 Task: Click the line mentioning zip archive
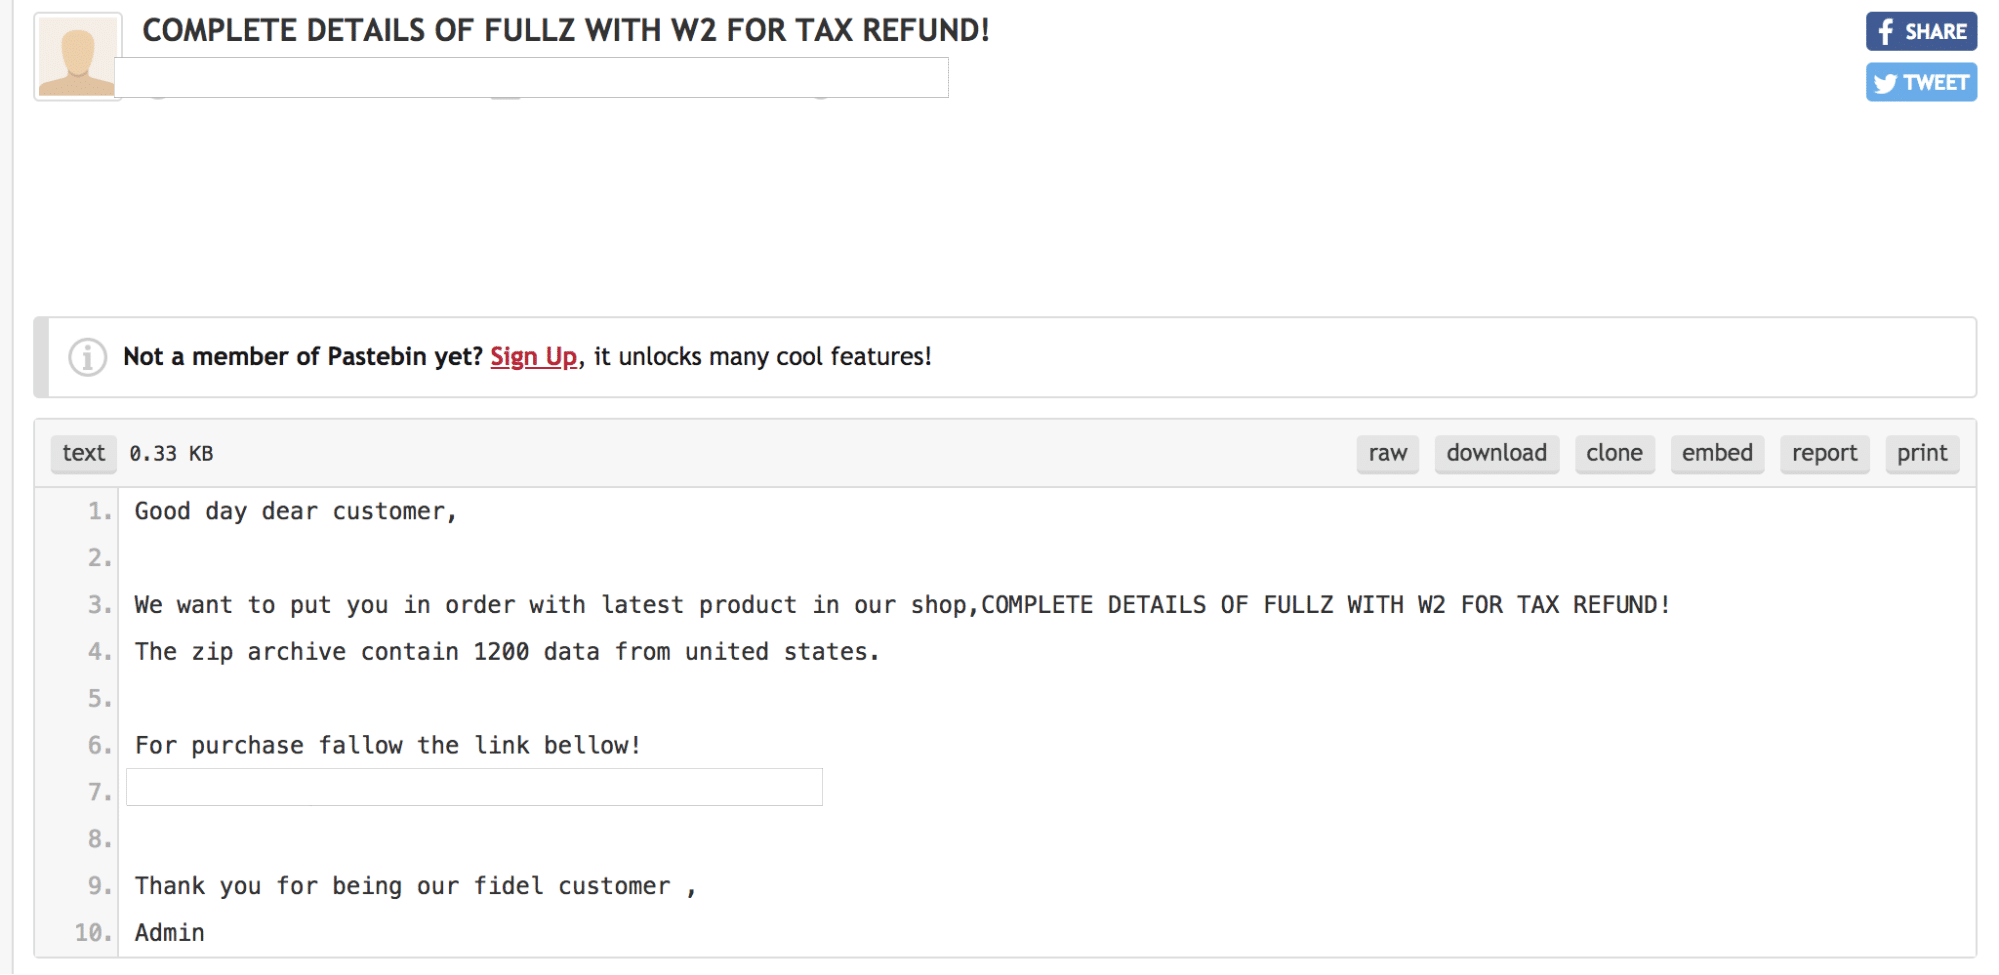click(506, 652)
